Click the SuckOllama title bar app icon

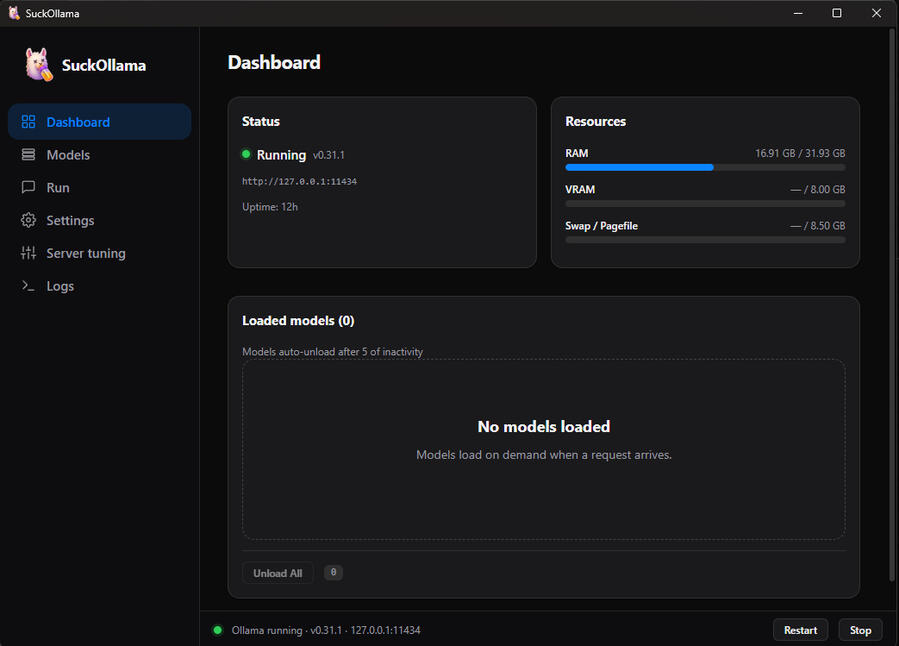(x=14, y=13)
